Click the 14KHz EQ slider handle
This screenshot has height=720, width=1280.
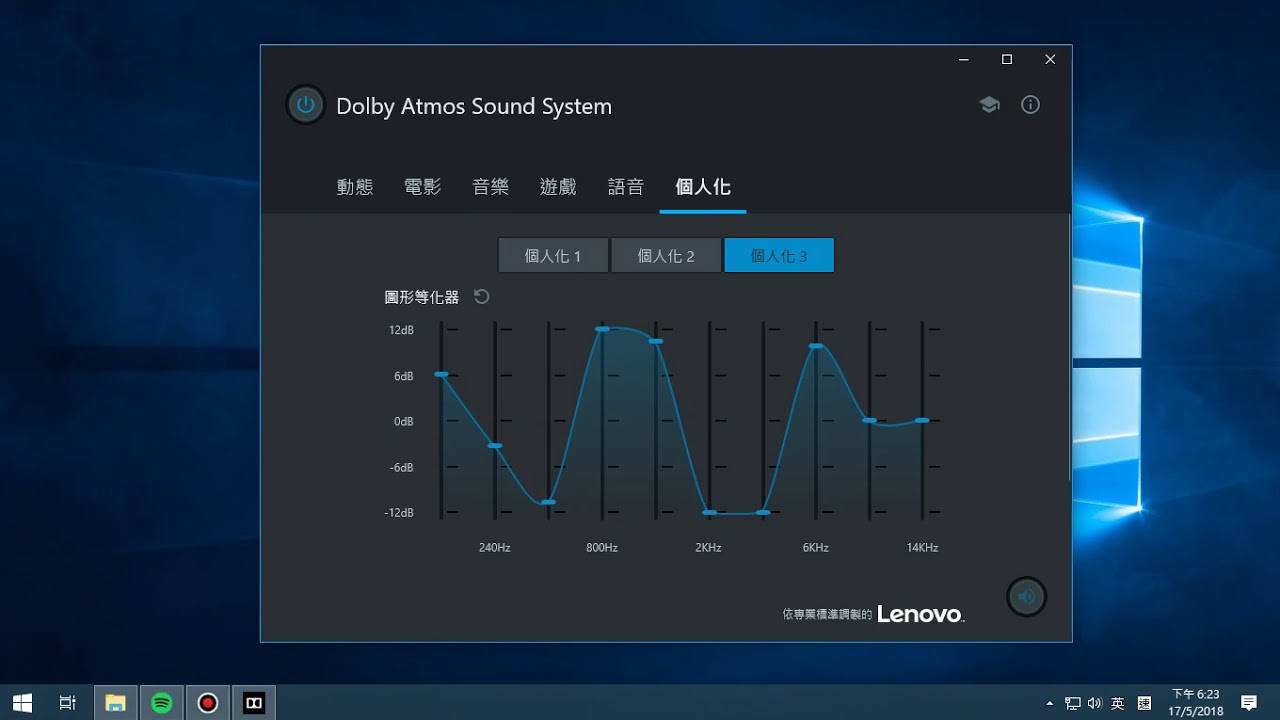pyautogui.click(x=922, y=420)
